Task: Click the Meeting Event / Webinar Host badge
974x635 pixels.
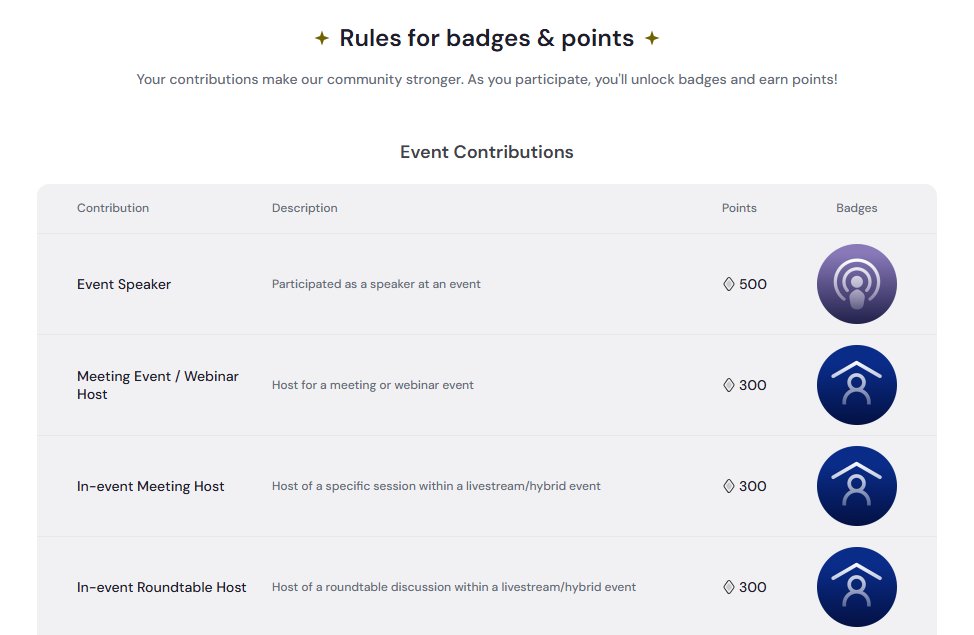Action: (857, 385)
